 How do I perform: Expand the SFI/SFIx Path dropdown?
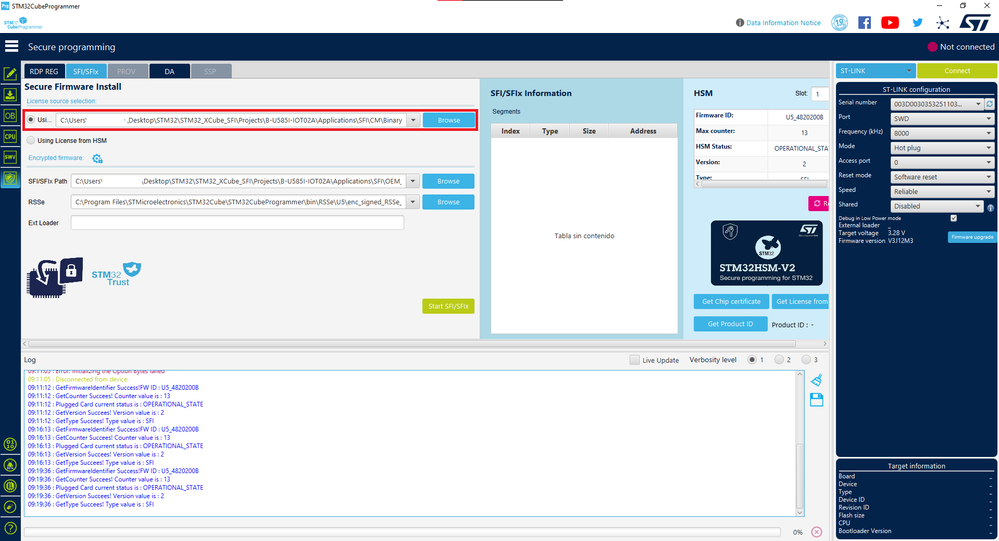[413, 181]
